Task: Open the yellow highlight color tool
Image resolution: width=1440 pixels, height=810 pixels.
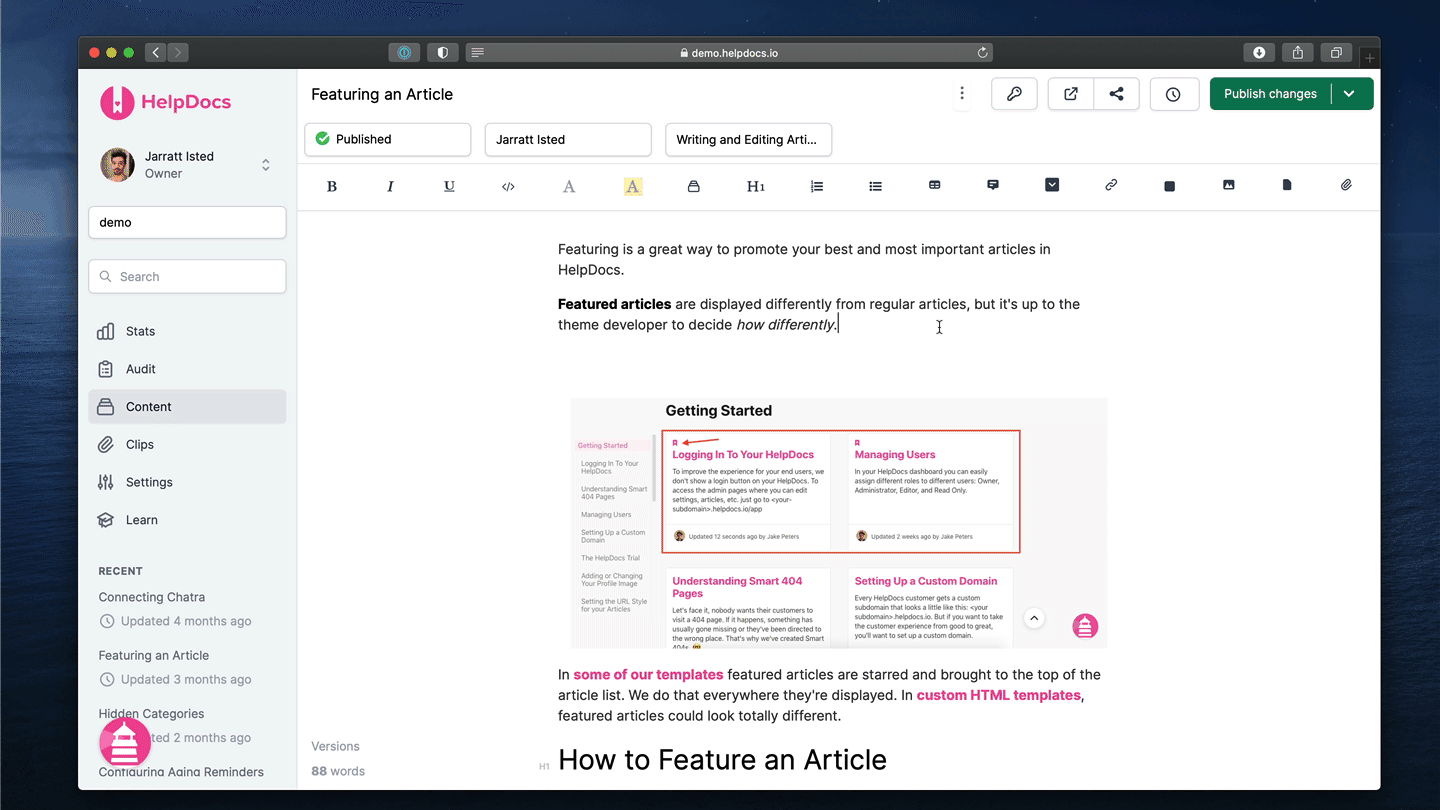Action: (633, 186)
